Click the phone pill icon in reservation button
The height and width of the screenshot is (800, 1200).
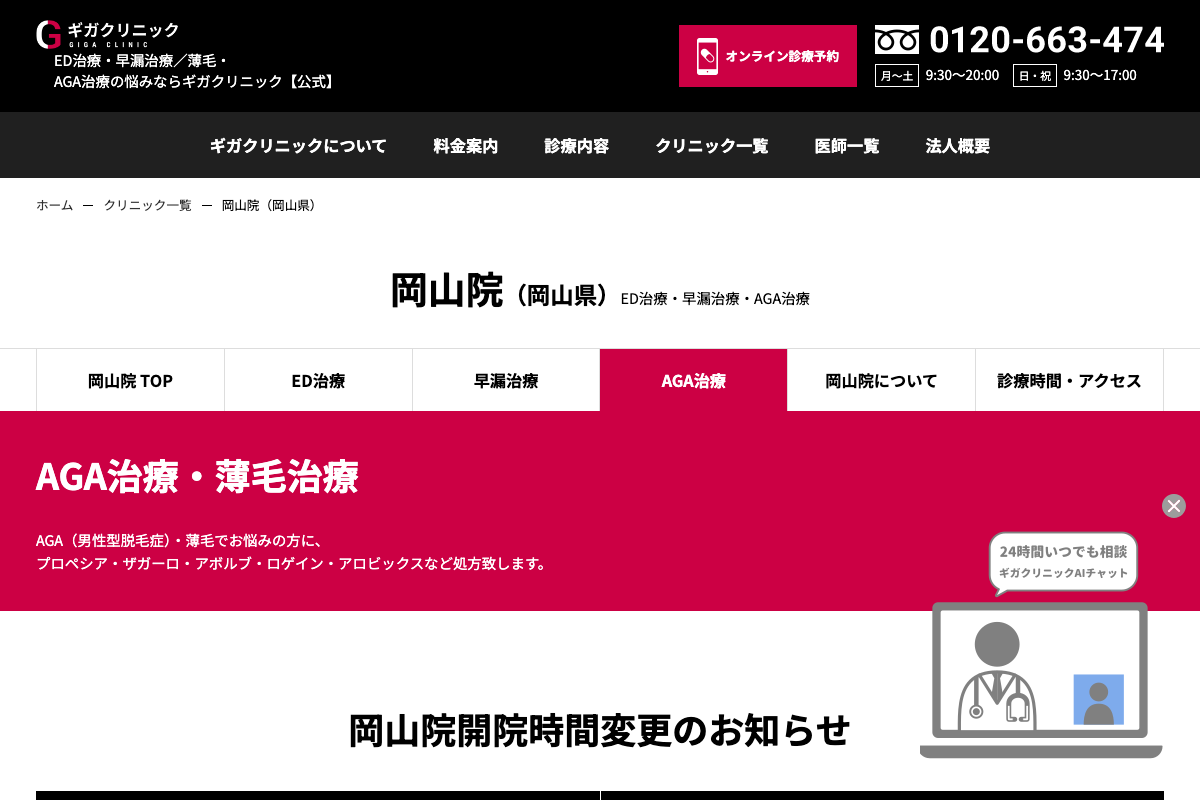707,56
